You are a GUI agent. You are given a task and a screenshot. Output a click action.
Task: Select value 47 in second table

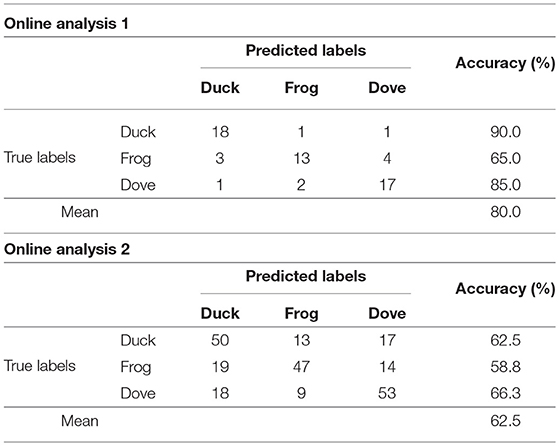click(x=302, y=366)
